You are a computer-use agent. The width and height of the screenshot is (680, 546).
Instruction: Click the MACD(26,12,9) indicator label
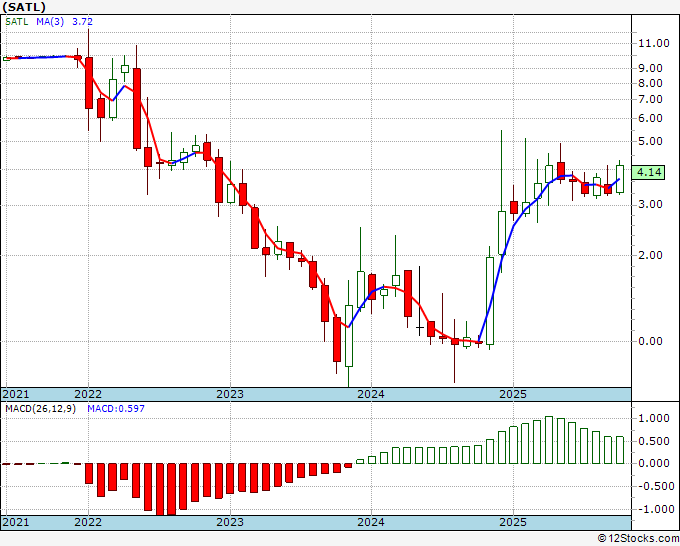41,409
